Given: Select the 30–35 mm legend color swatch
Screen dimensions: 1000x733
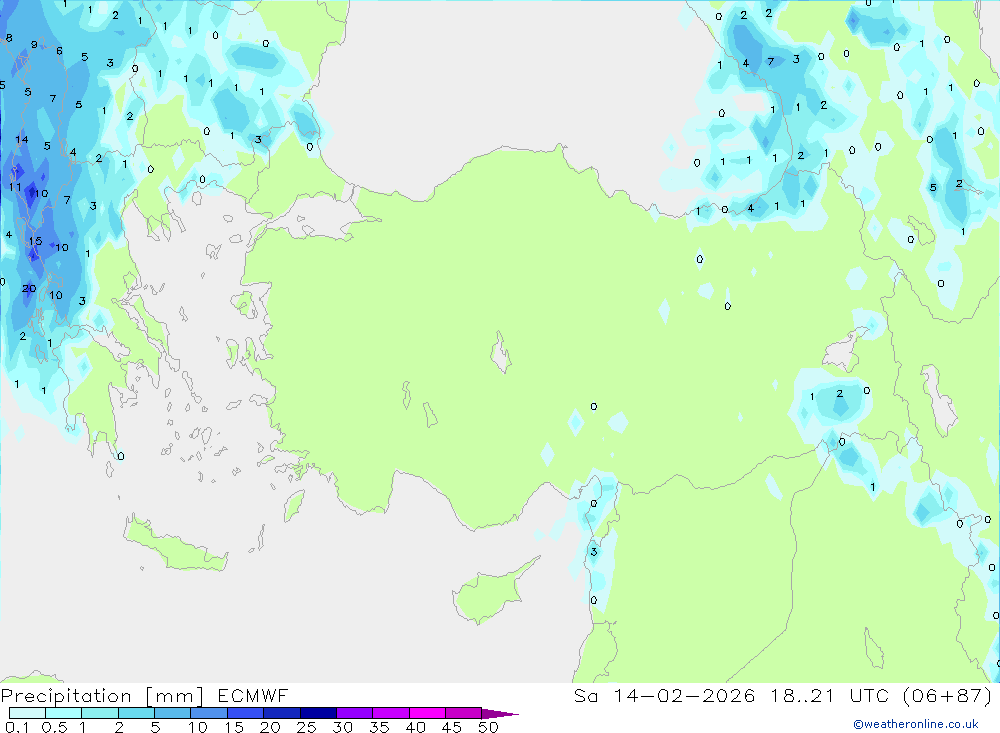Looking at the screenshot, I should point(355,713).
